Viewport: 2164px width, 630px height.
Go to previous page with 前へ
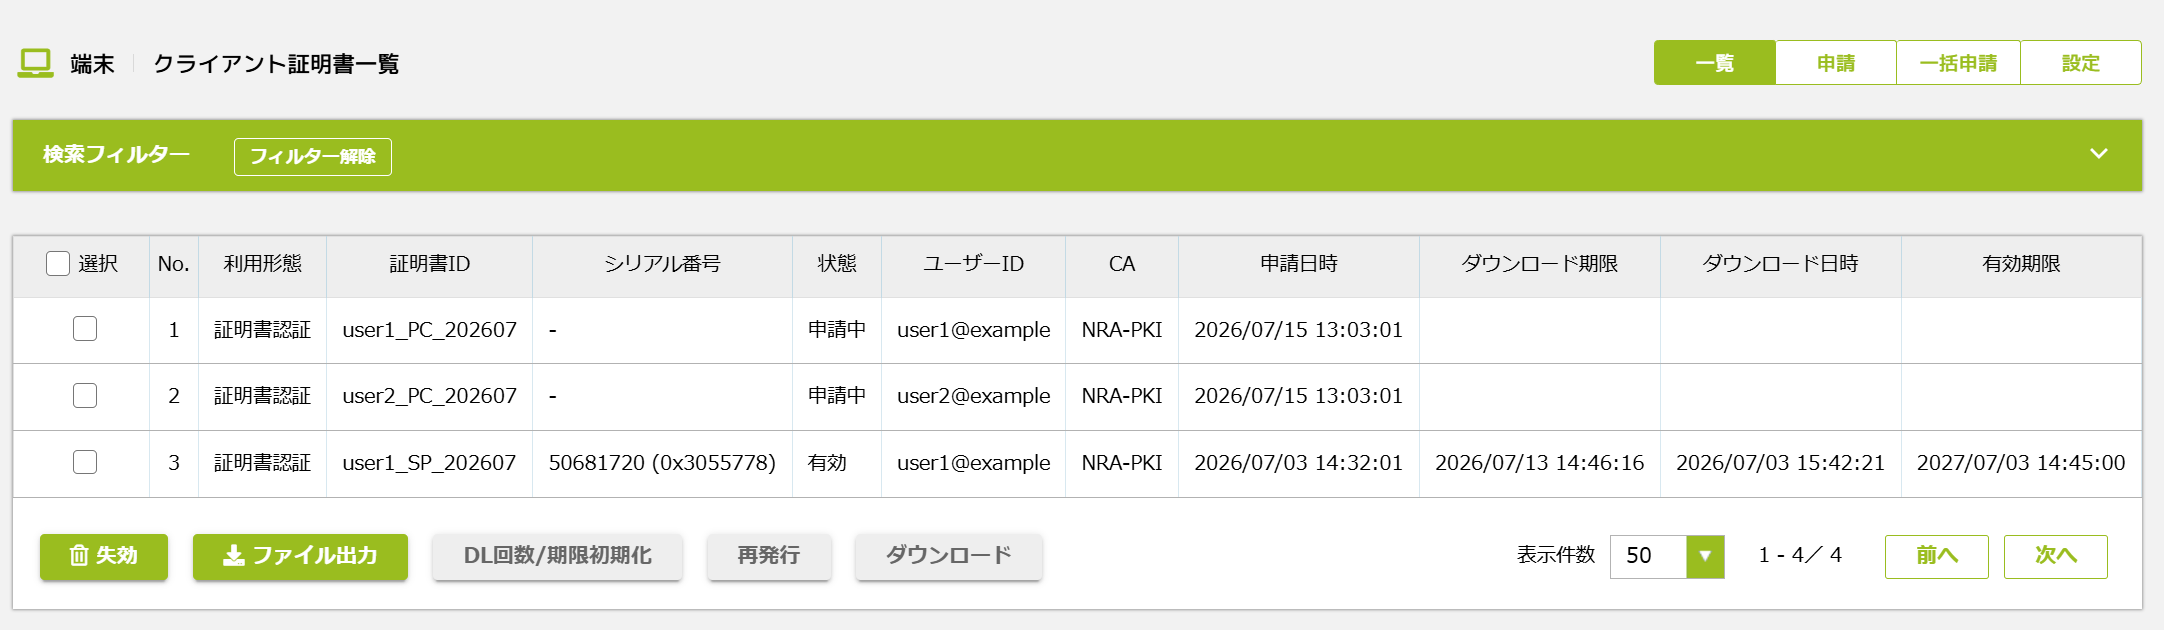pos(1936,556)
